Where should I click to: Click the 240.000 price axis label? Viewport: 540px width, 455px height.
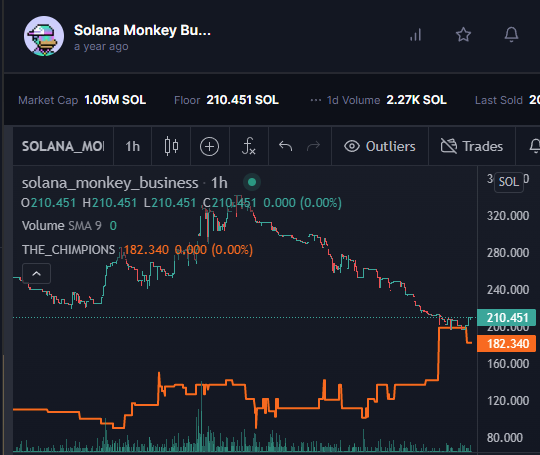pos(508,290)
